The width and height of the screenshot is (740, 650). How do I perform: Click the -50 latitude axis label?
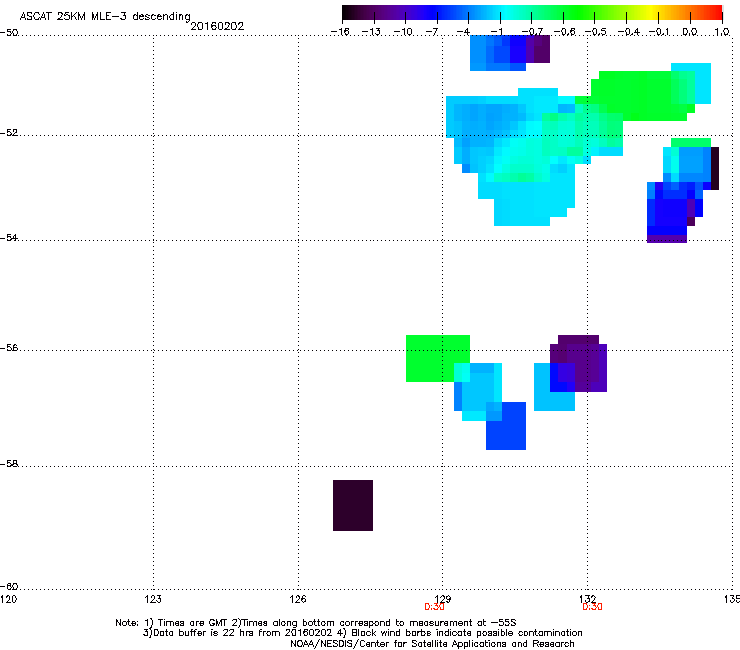[9, 33]
